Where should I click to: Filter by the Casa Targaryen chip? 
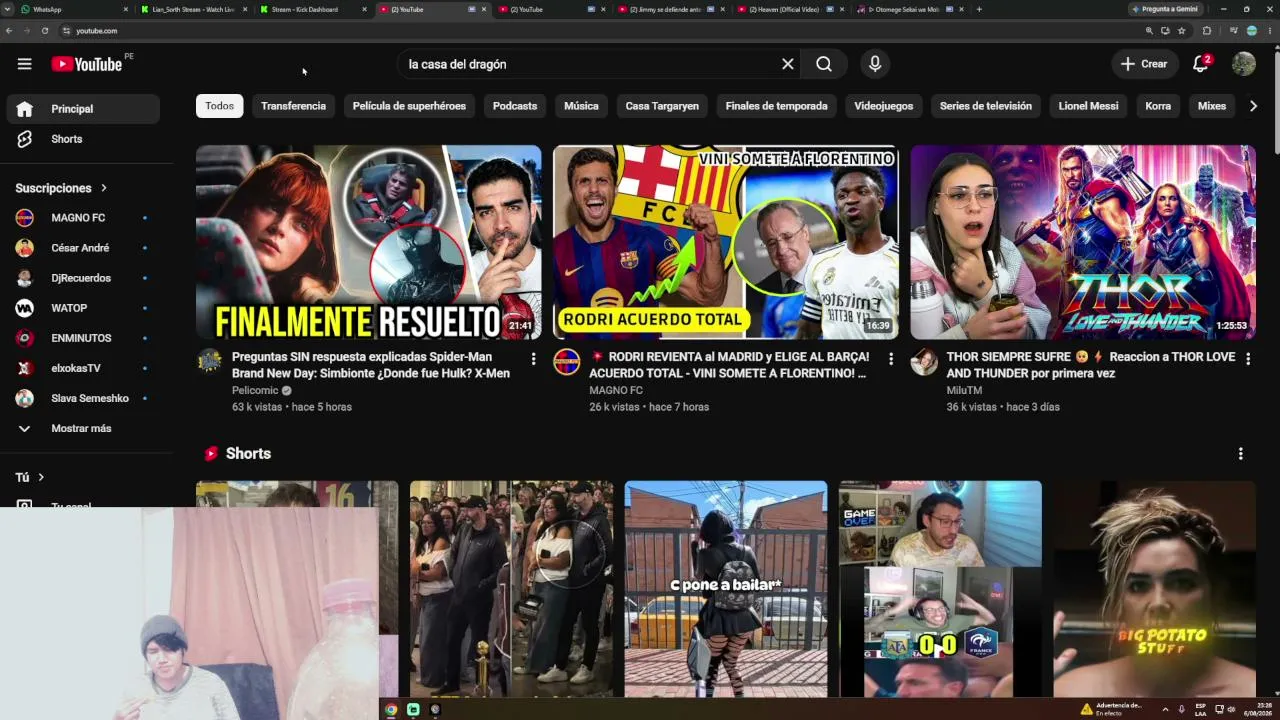[662, 106]
